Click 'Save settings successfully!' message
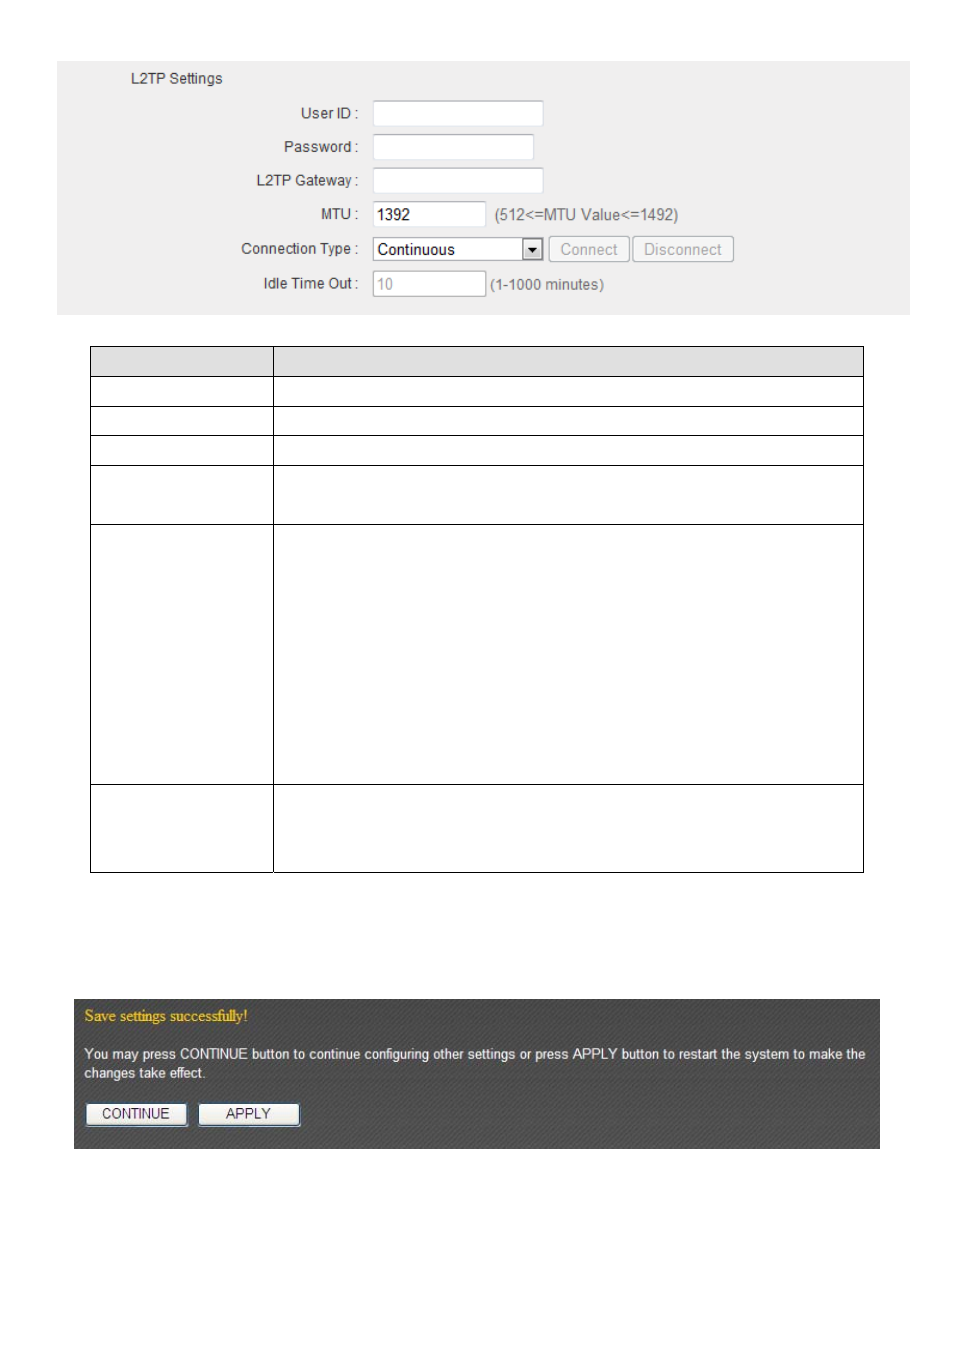This screenshot has width=954, height=1350. coord(166,1016)
